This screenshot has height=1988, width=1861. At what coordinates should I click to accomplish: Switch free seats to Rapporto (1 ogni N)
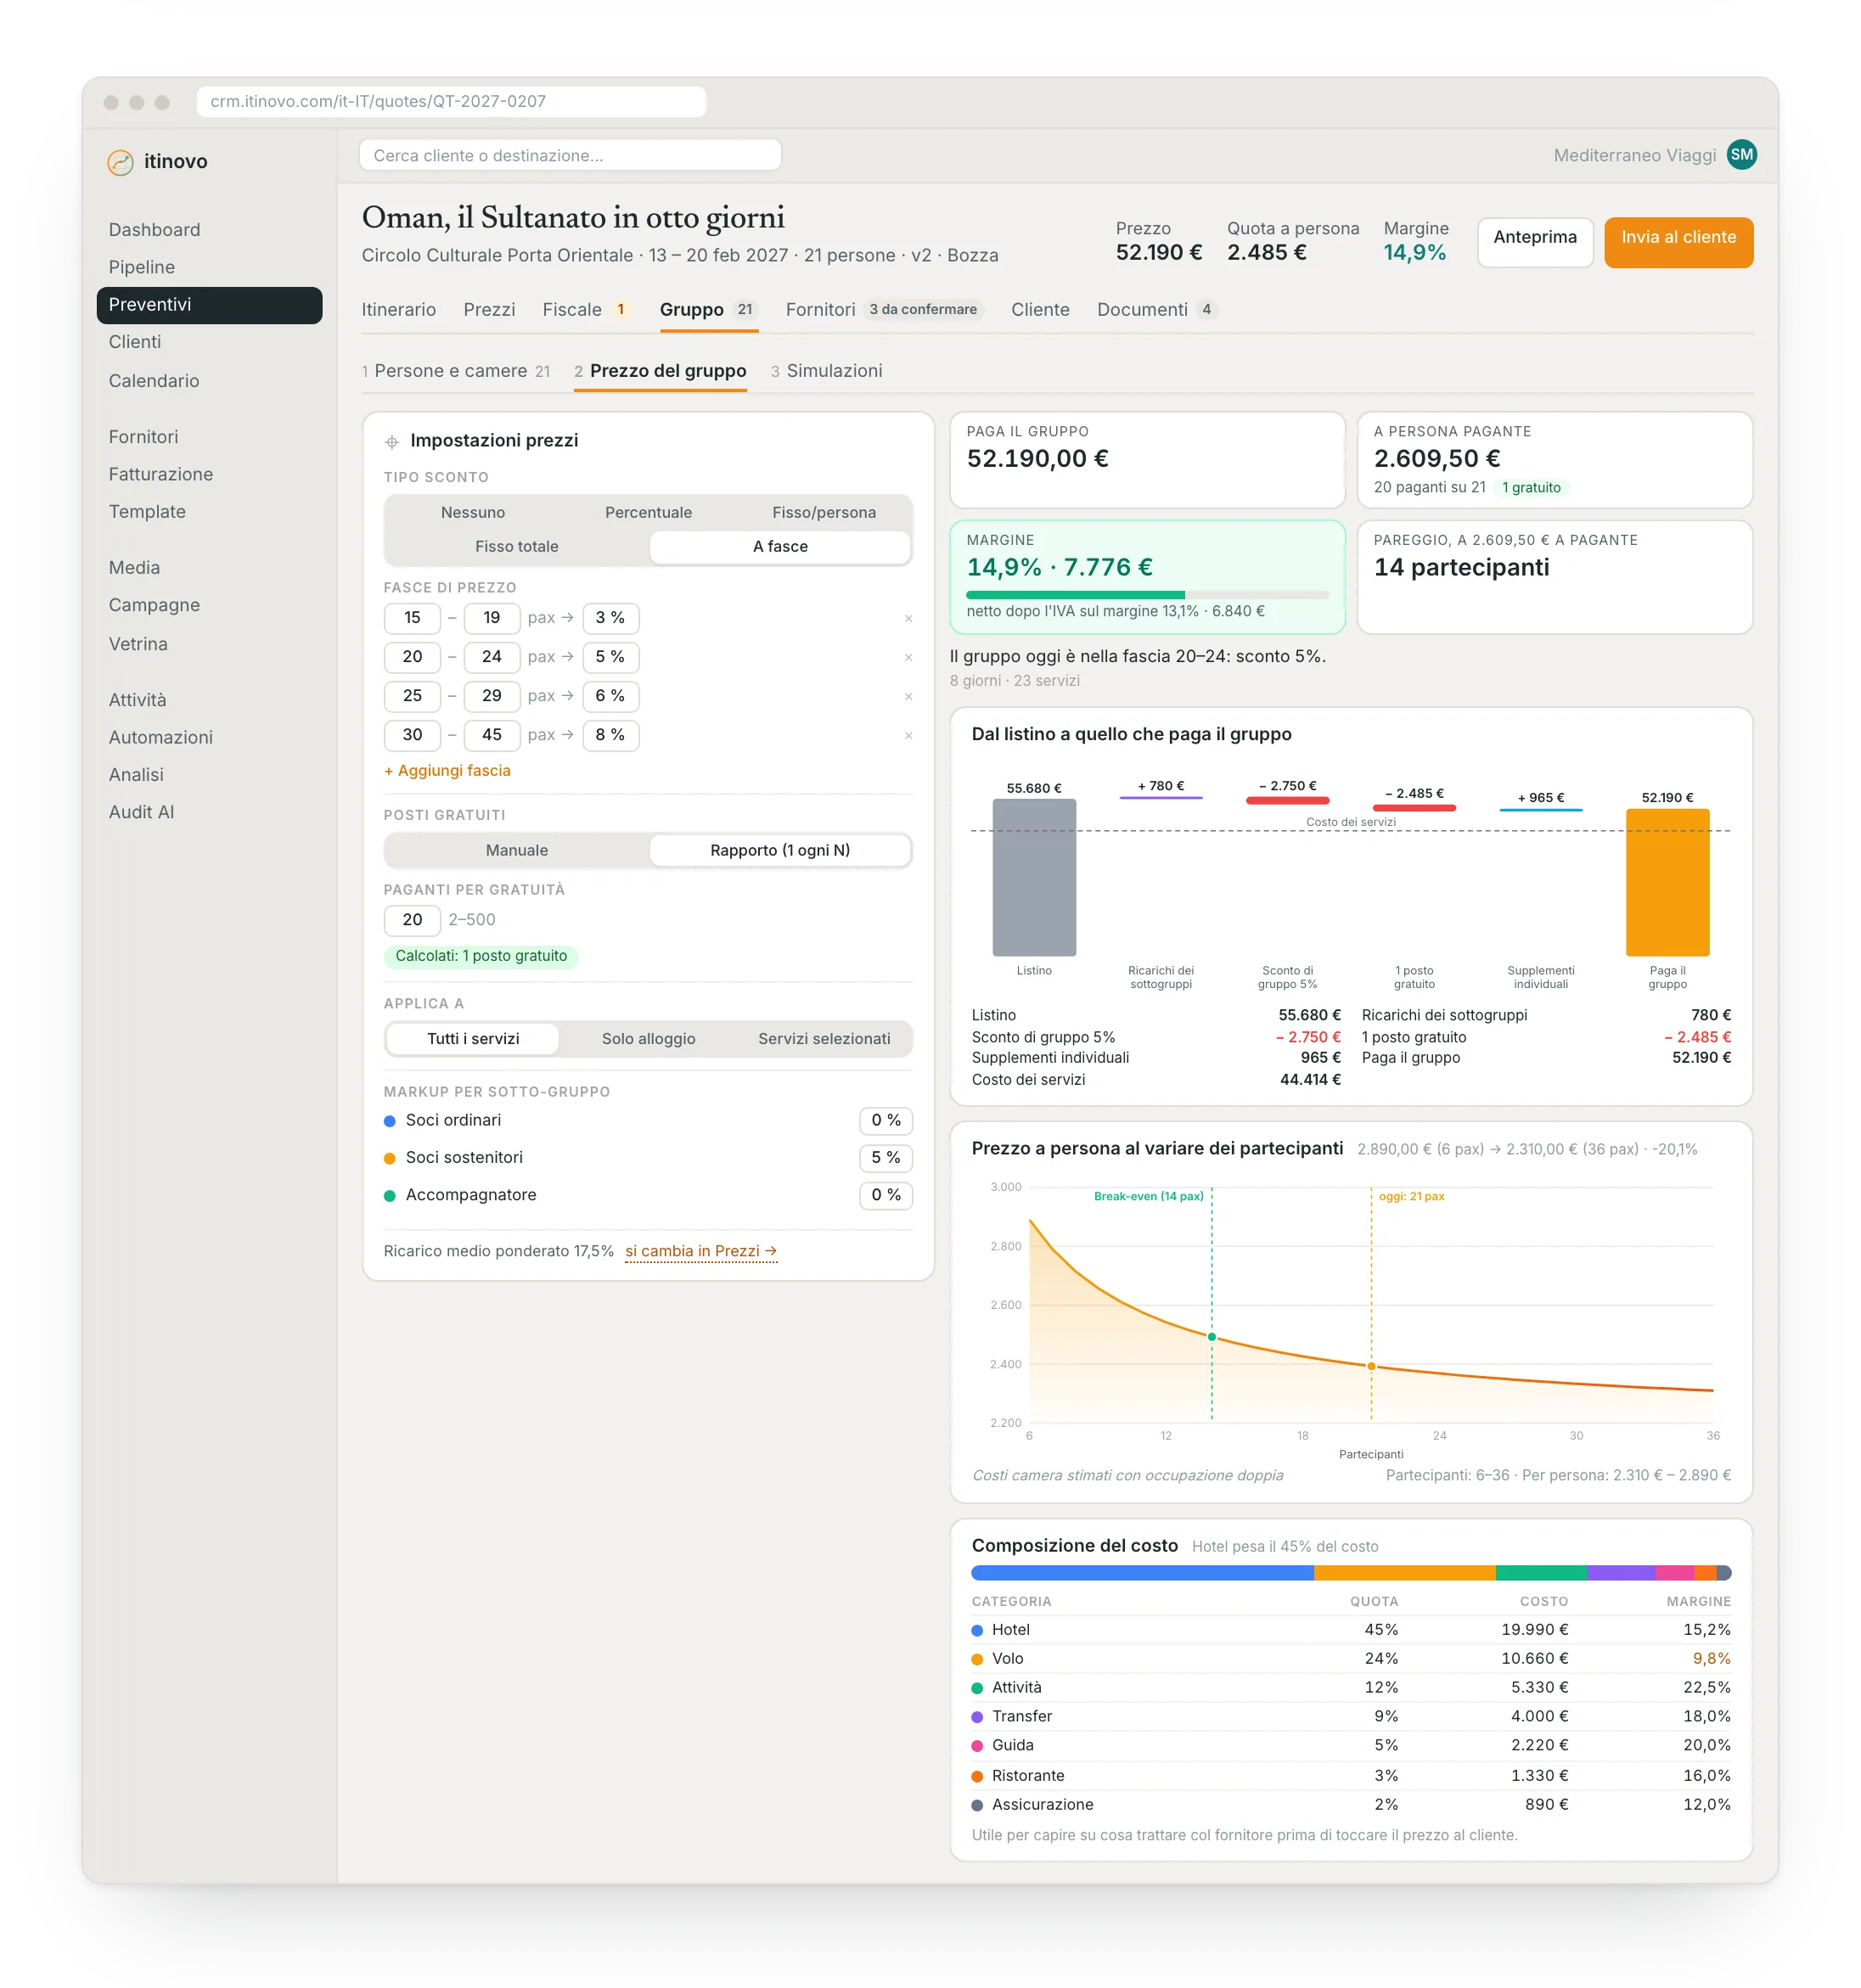780,851
